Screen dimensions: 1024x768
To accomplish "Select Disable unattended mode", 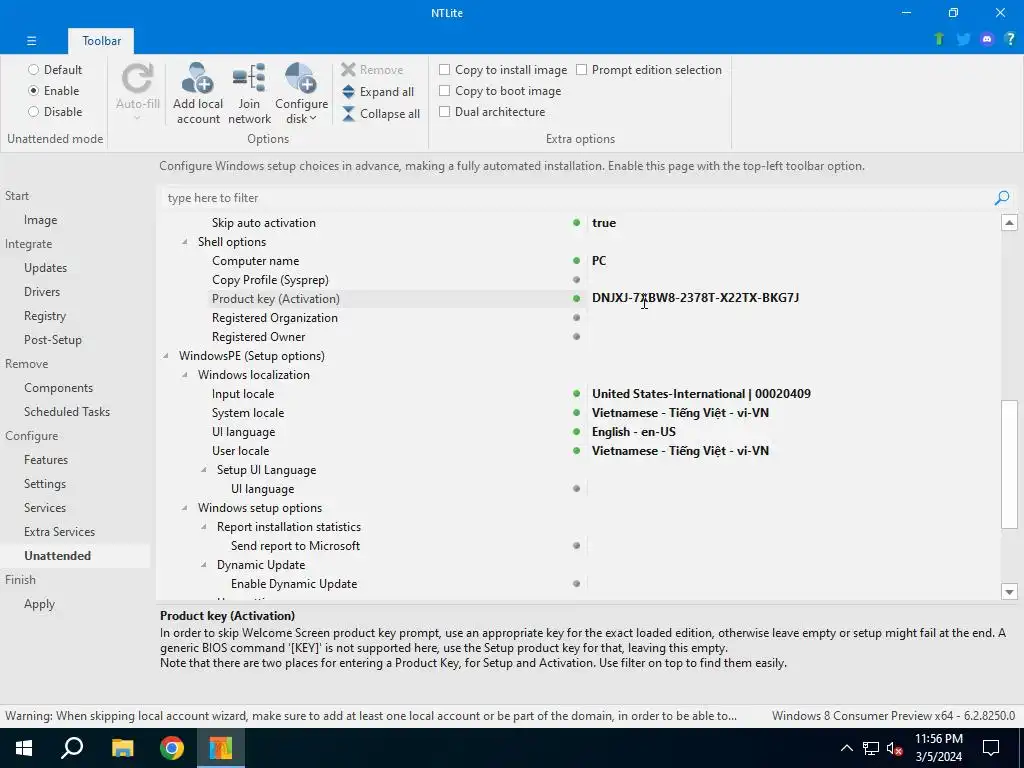I will pos(55,112).
